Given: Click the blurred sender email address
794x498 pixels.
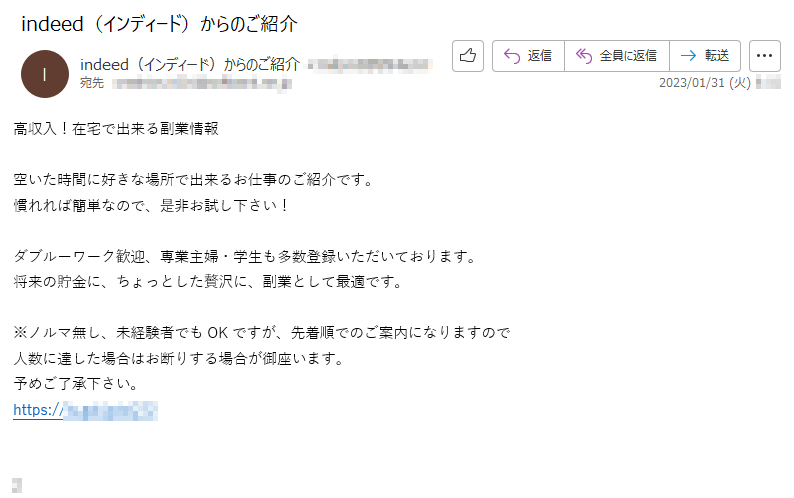Looking at the screenshot, I should pos(371,64).
